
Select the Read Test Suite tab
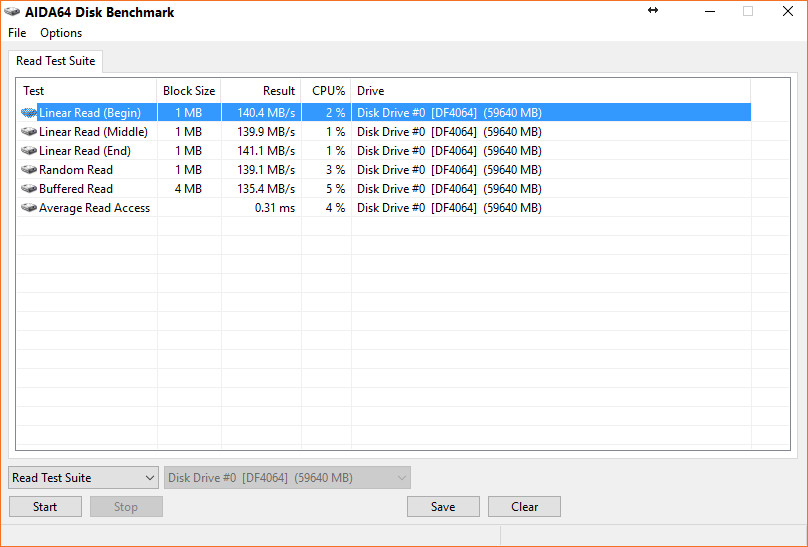pos(56,61)
